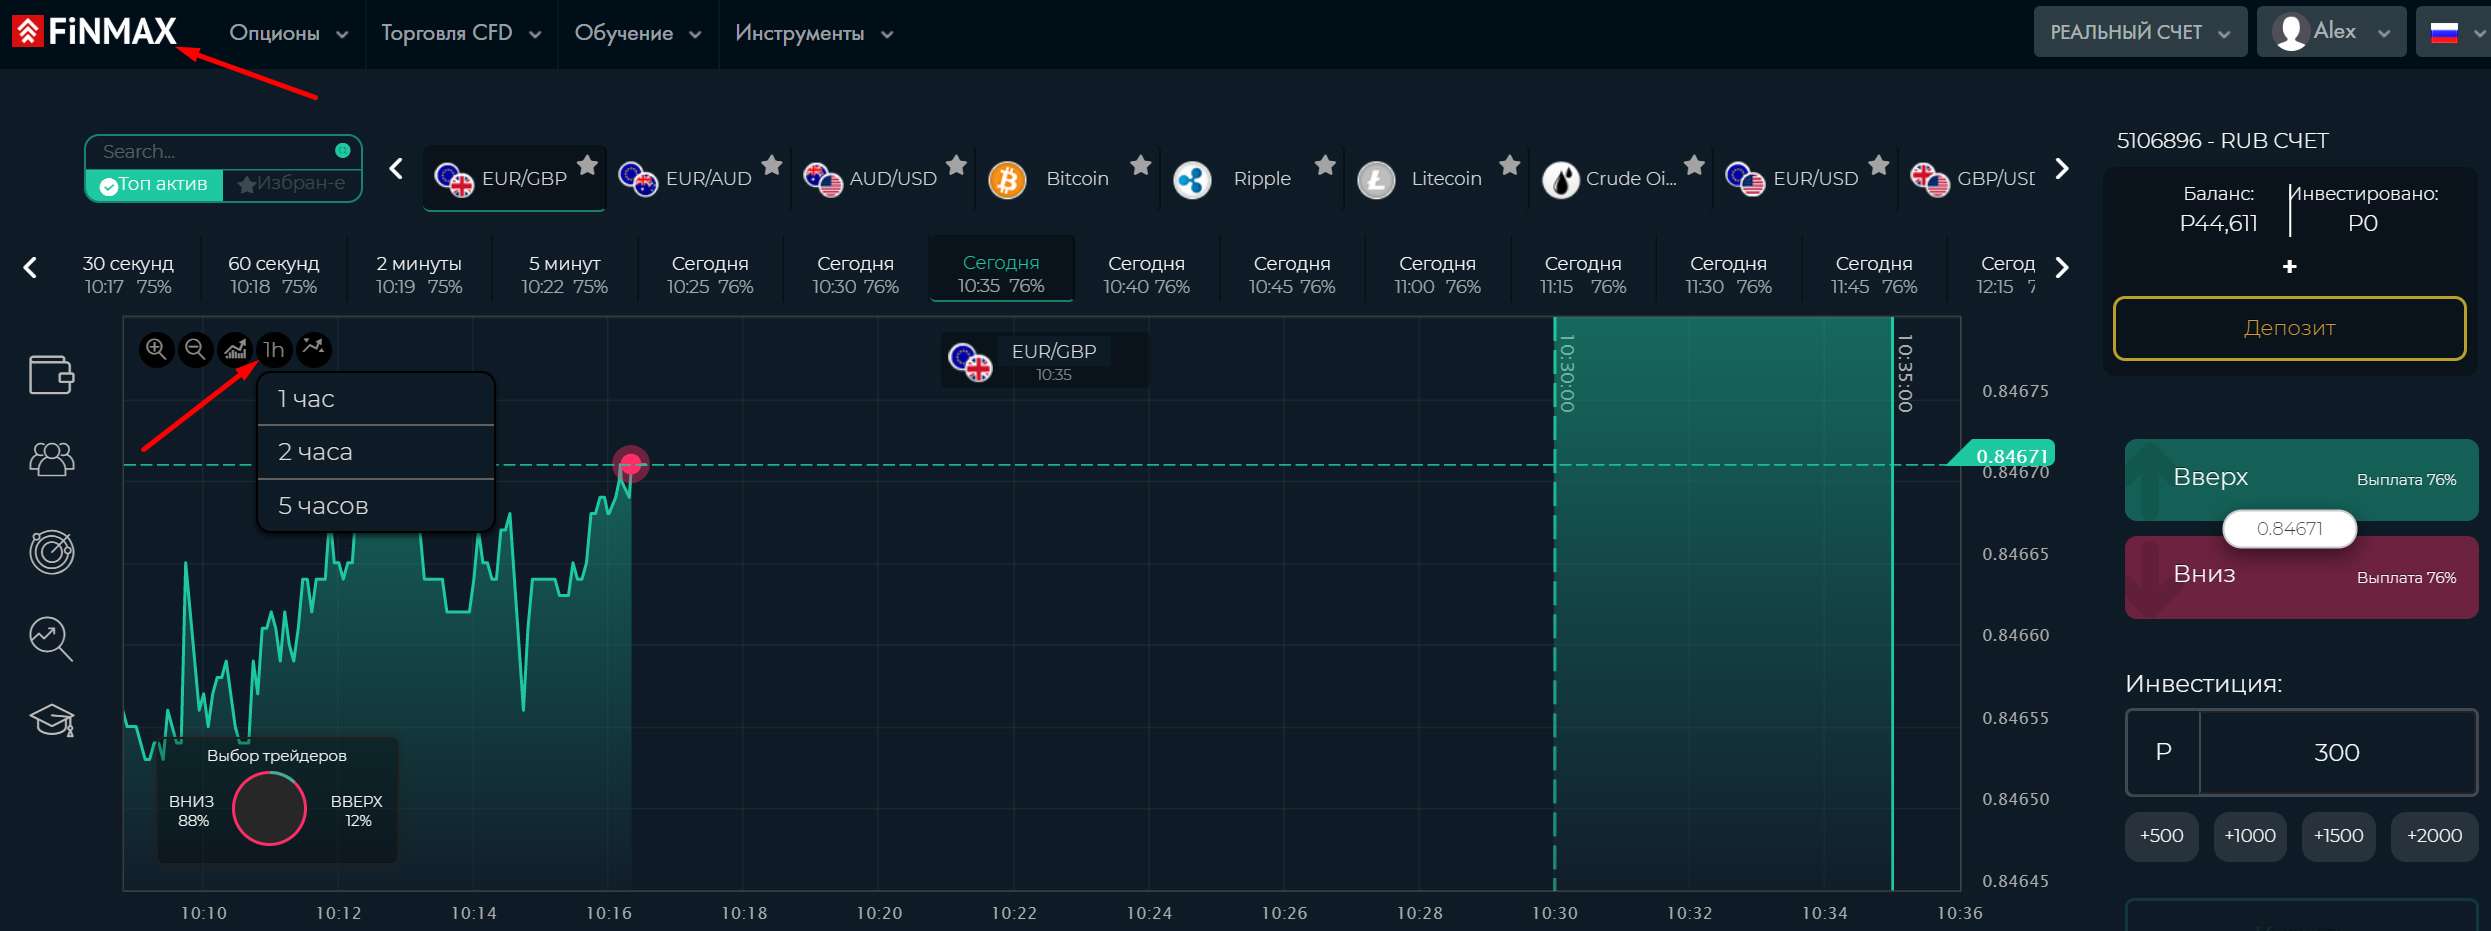Expand the Опционы menu
Image resolution: width=2491 pixels, height=931 pixels.
coord(288,33)
